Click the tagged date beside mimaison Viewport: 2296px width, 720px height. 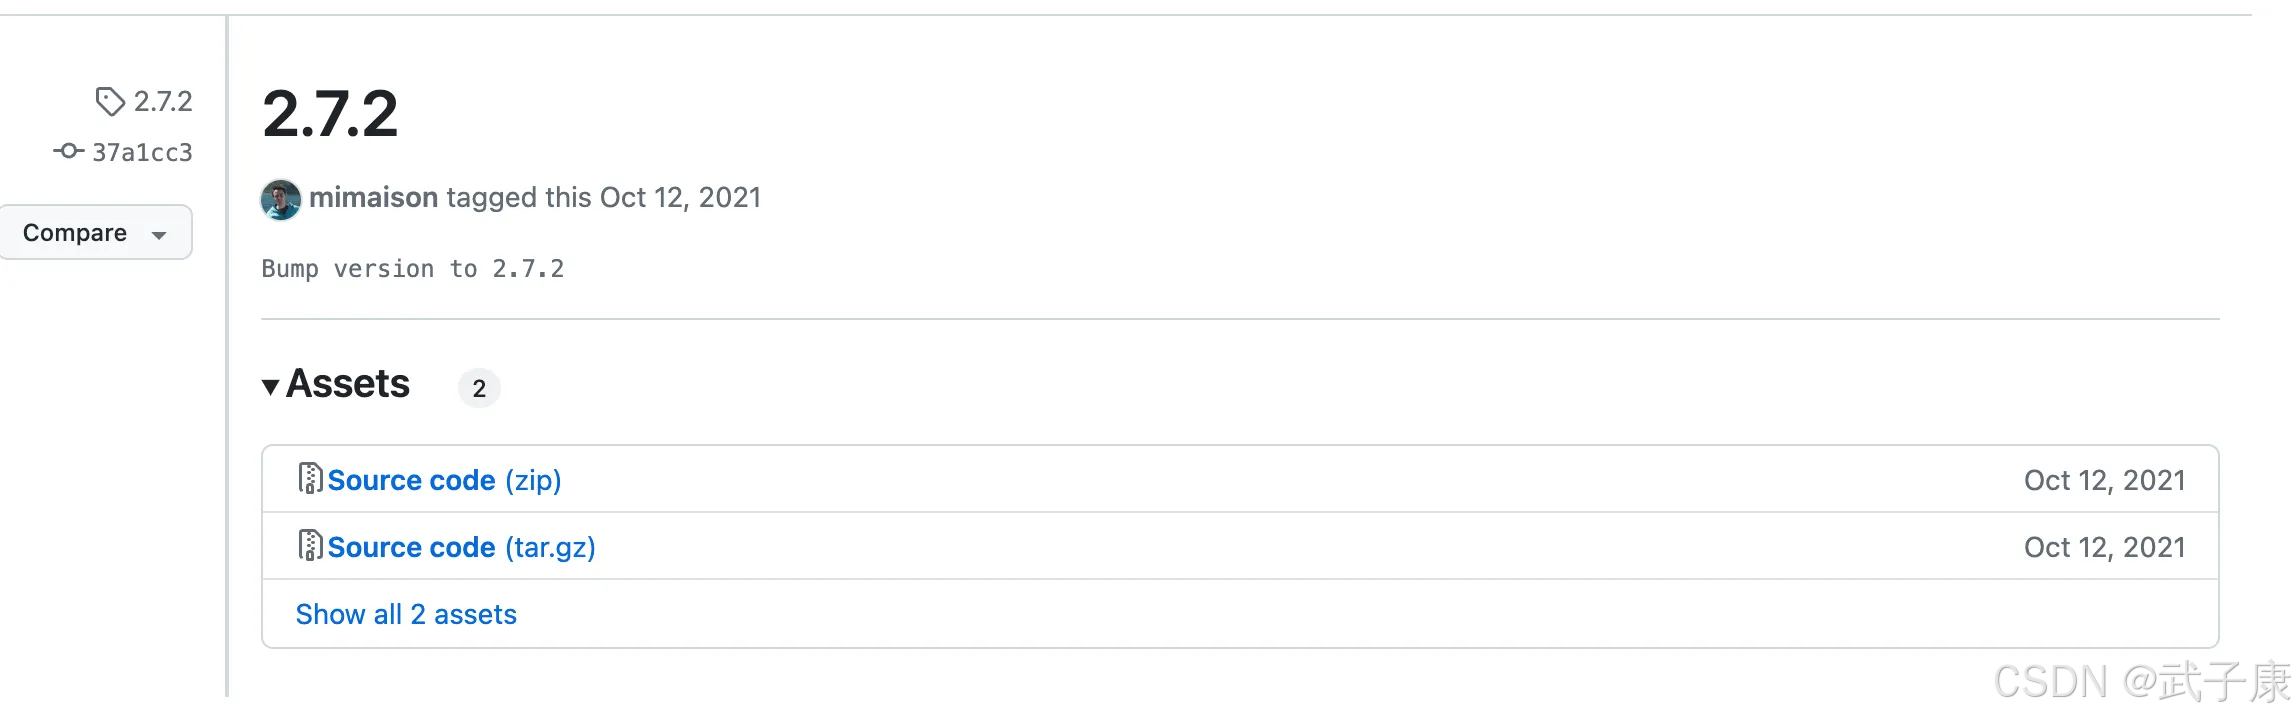click(x=680, y=197)
